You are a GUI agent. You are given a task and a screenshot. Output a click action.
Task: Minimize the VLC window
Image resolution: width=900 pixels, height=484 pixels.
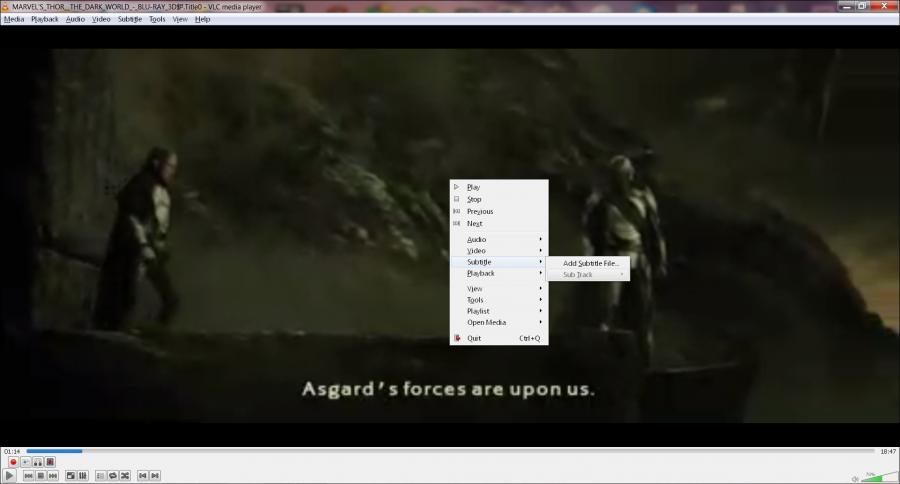coord(845,6)
